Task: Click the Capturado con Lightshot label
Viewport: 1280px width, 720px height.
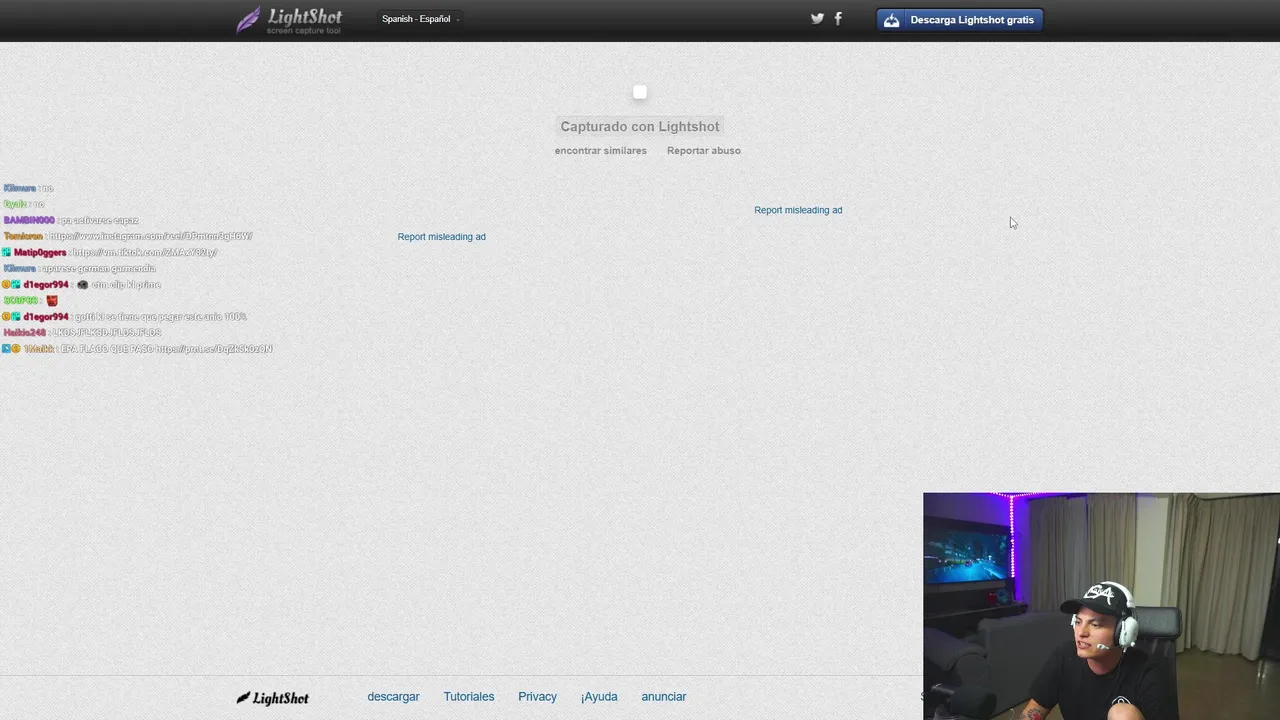Action: click(x=640, y=126)
